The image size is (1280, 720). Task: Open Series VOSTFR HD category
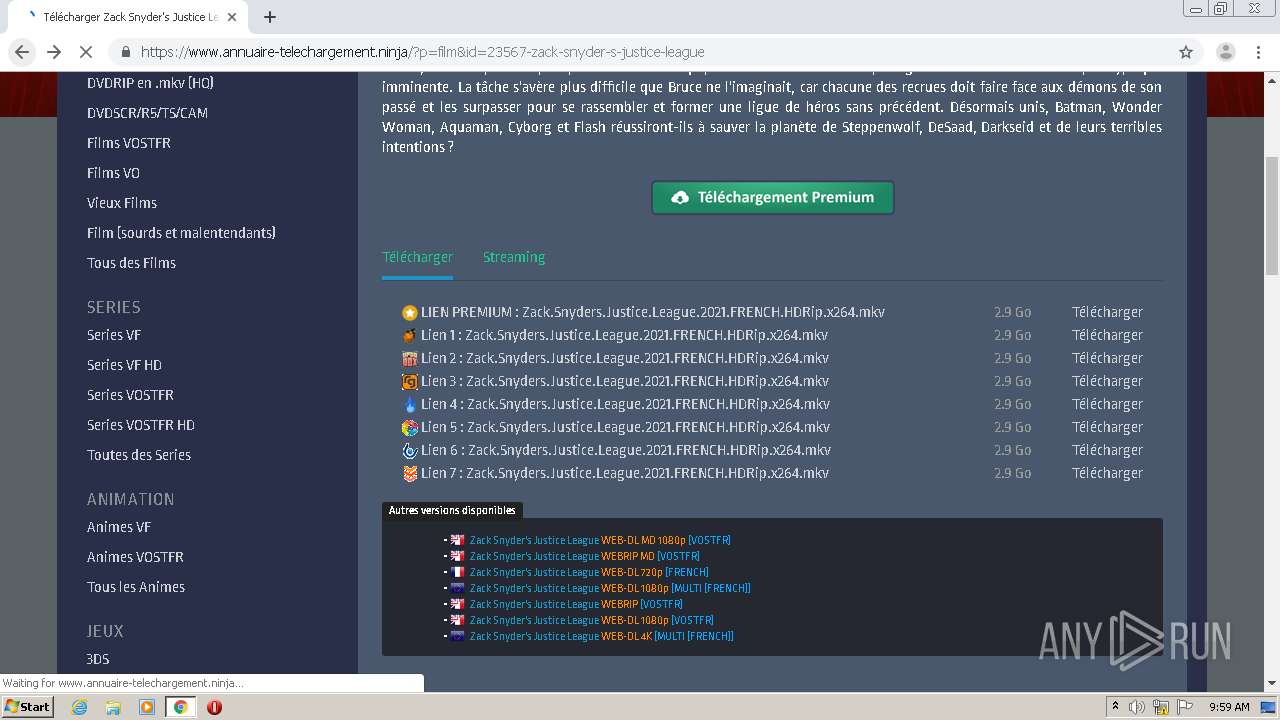pos(141,425)
